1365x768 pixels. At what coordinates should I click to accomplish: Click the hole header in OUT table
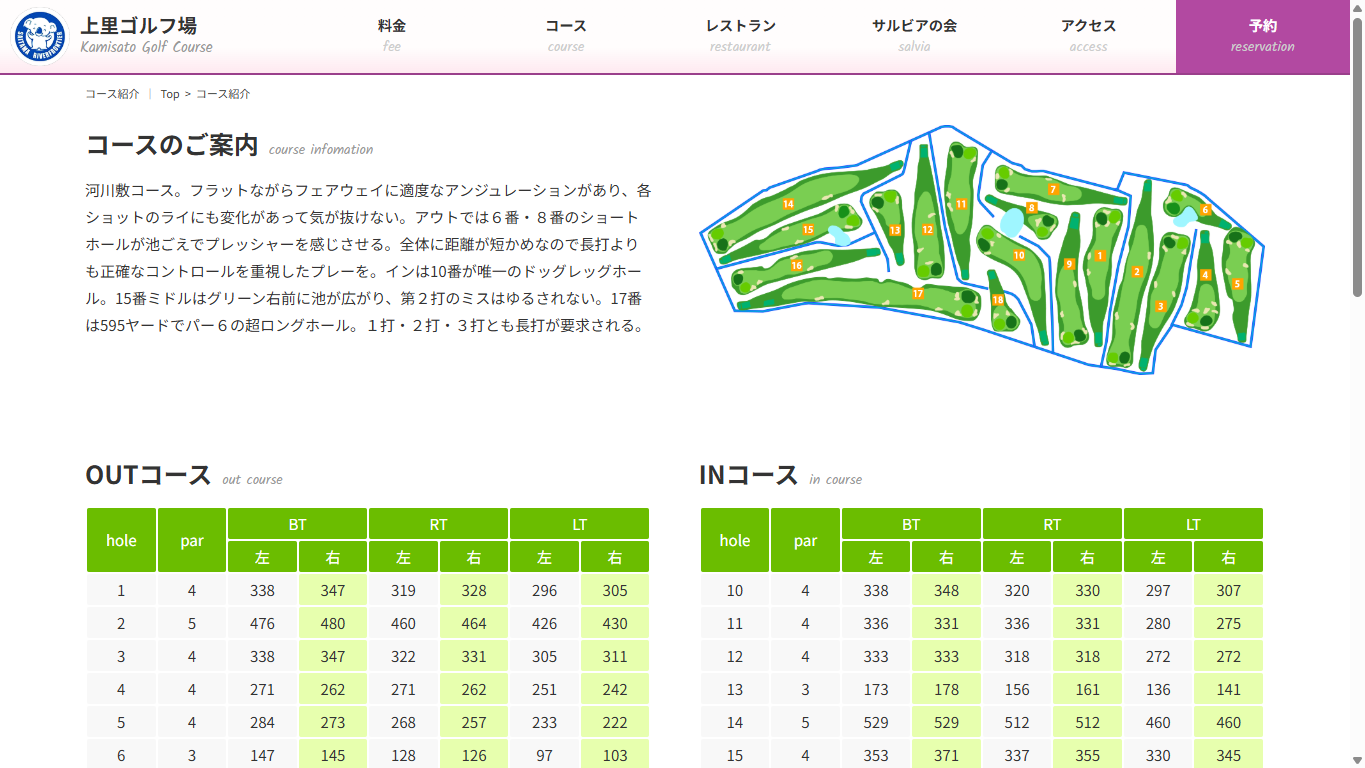121,541
